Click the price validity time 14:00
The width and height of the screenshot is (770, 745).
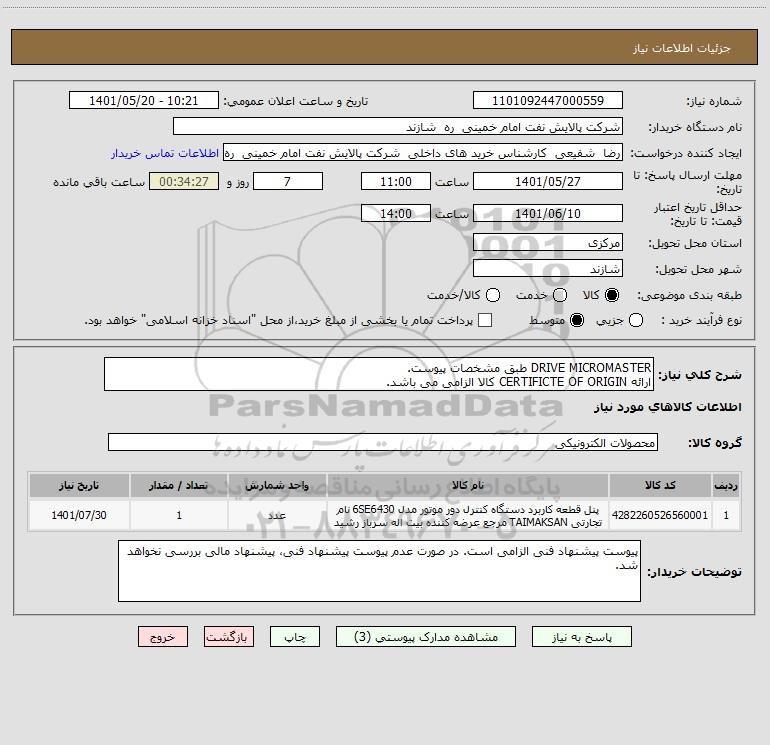click(x=396, y=213)
